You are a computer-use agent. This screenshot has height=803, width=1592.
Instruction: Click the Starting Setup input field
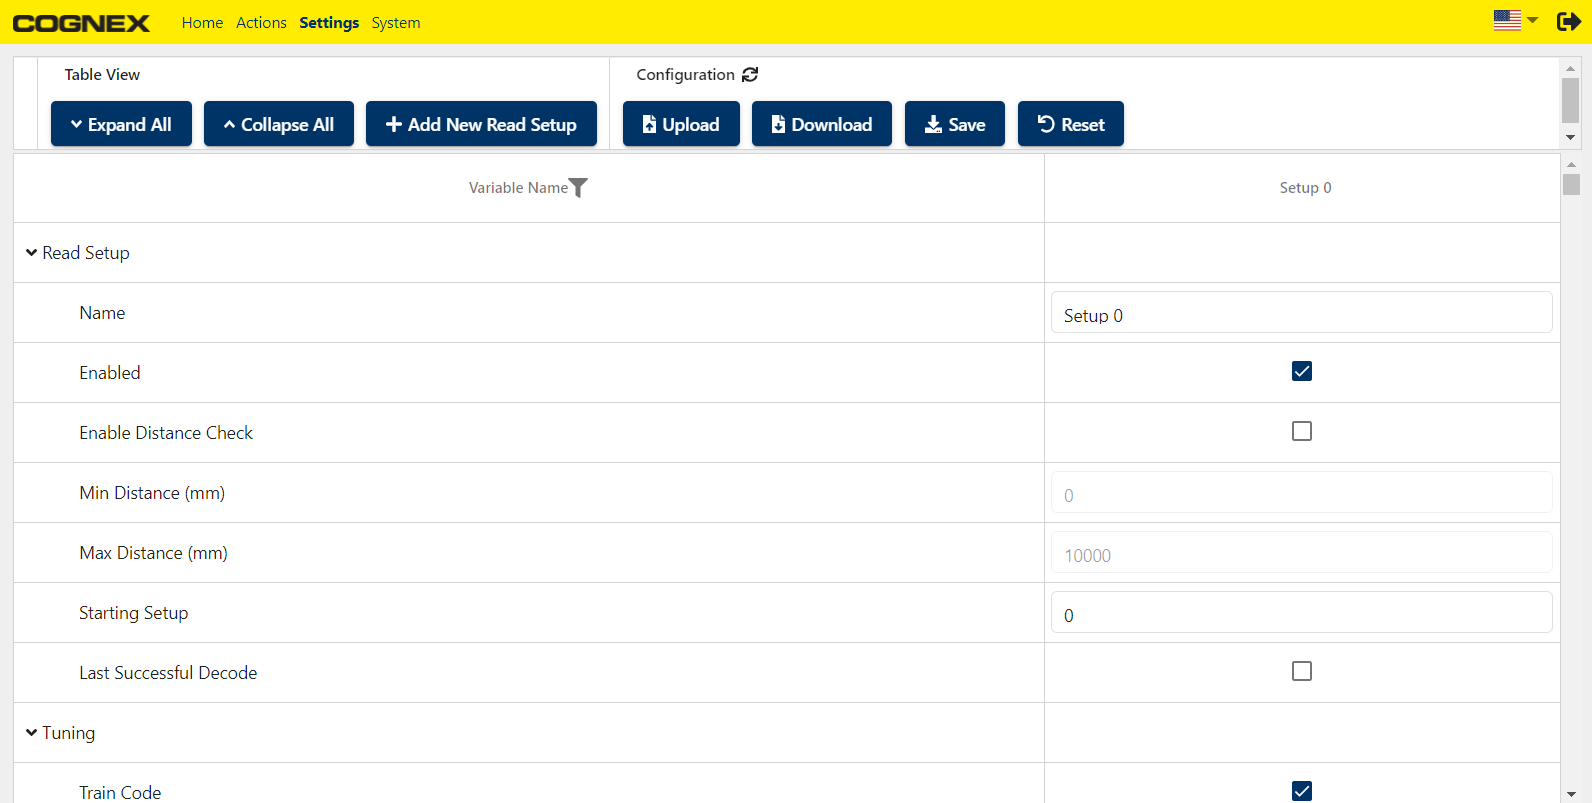pos(1301,613)
